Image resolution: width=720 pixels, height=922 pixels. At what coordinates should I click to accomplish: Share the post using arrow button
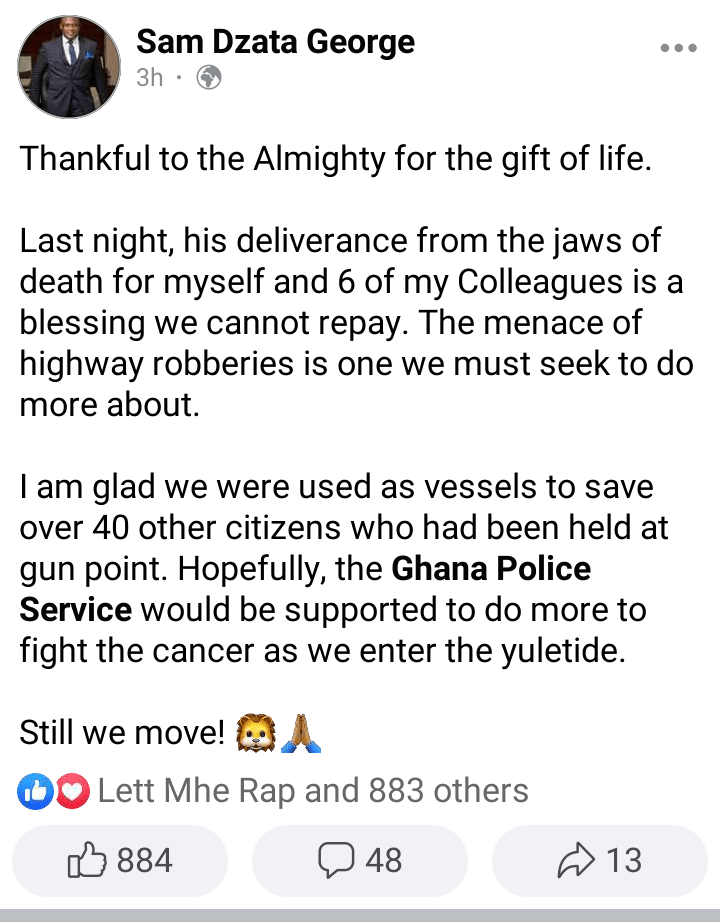pos(599,860)
